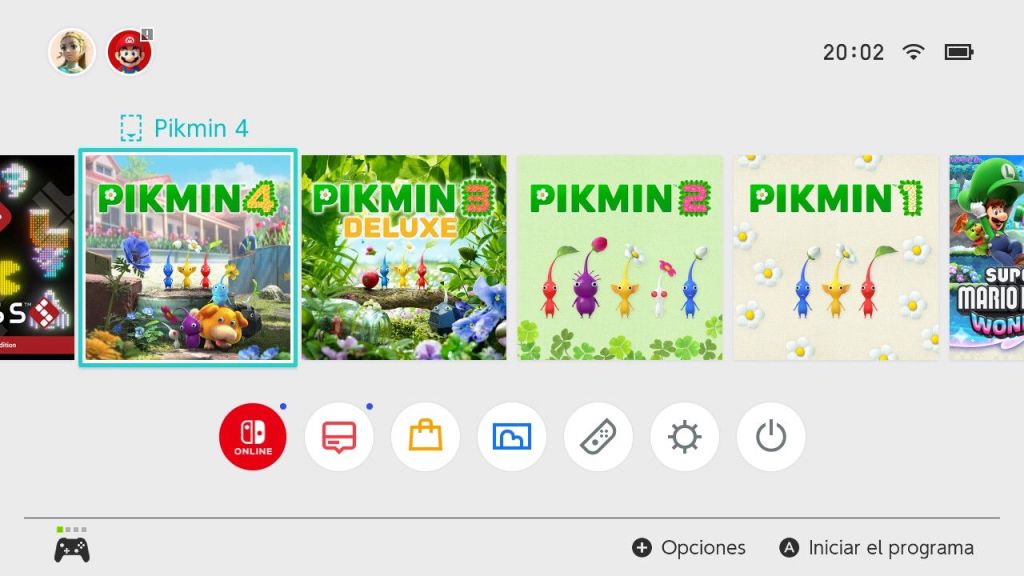The image size is (1024, 576).
Task: Select the Zelda user profile avatar
Action: click(x=72, y=52)
